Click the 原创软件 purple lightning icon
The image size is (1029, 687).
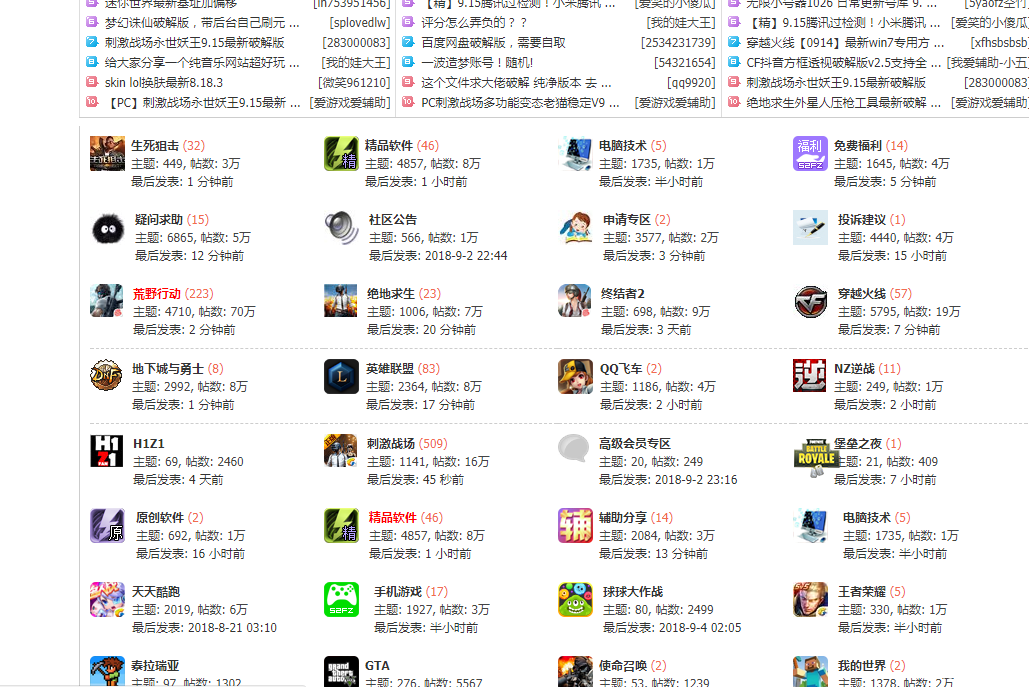(107, 525)
